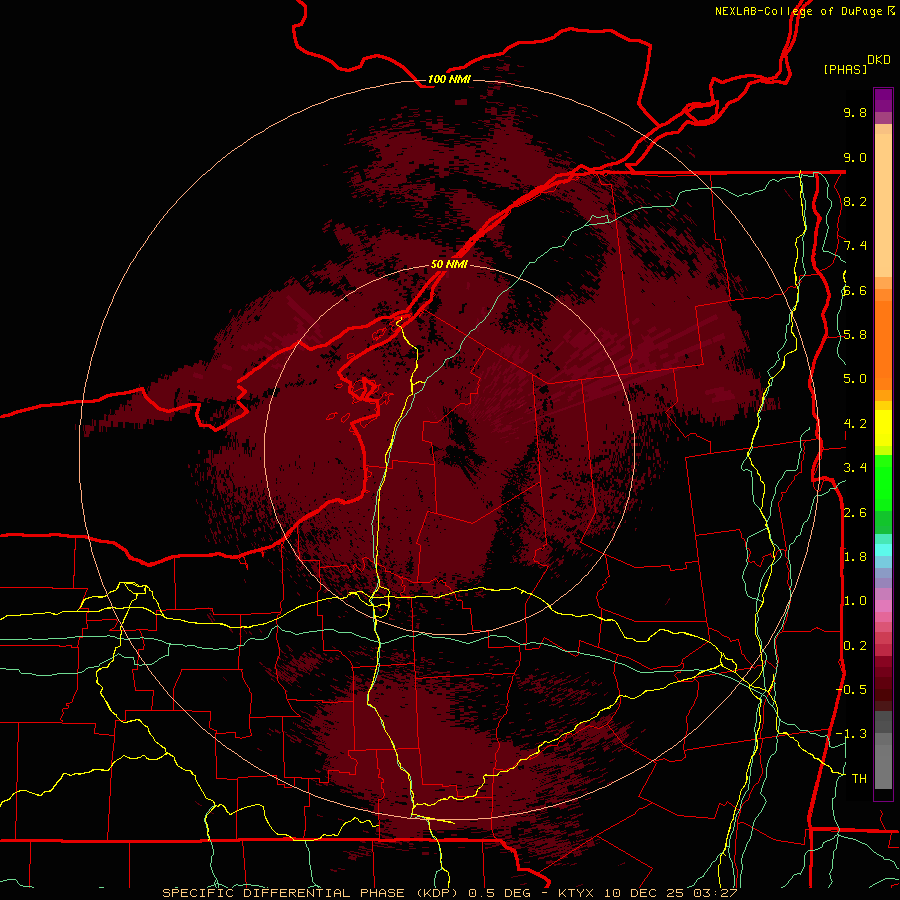
Task: Click the 6.6 legend value
Action: click(855, 290)
